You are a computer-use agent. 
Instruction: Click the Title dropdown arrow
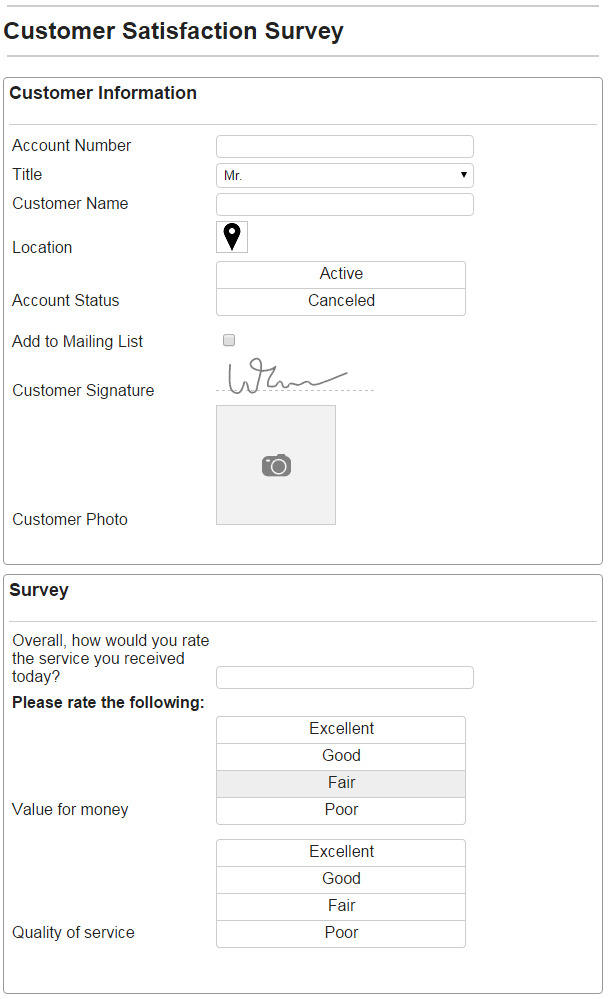464,175
